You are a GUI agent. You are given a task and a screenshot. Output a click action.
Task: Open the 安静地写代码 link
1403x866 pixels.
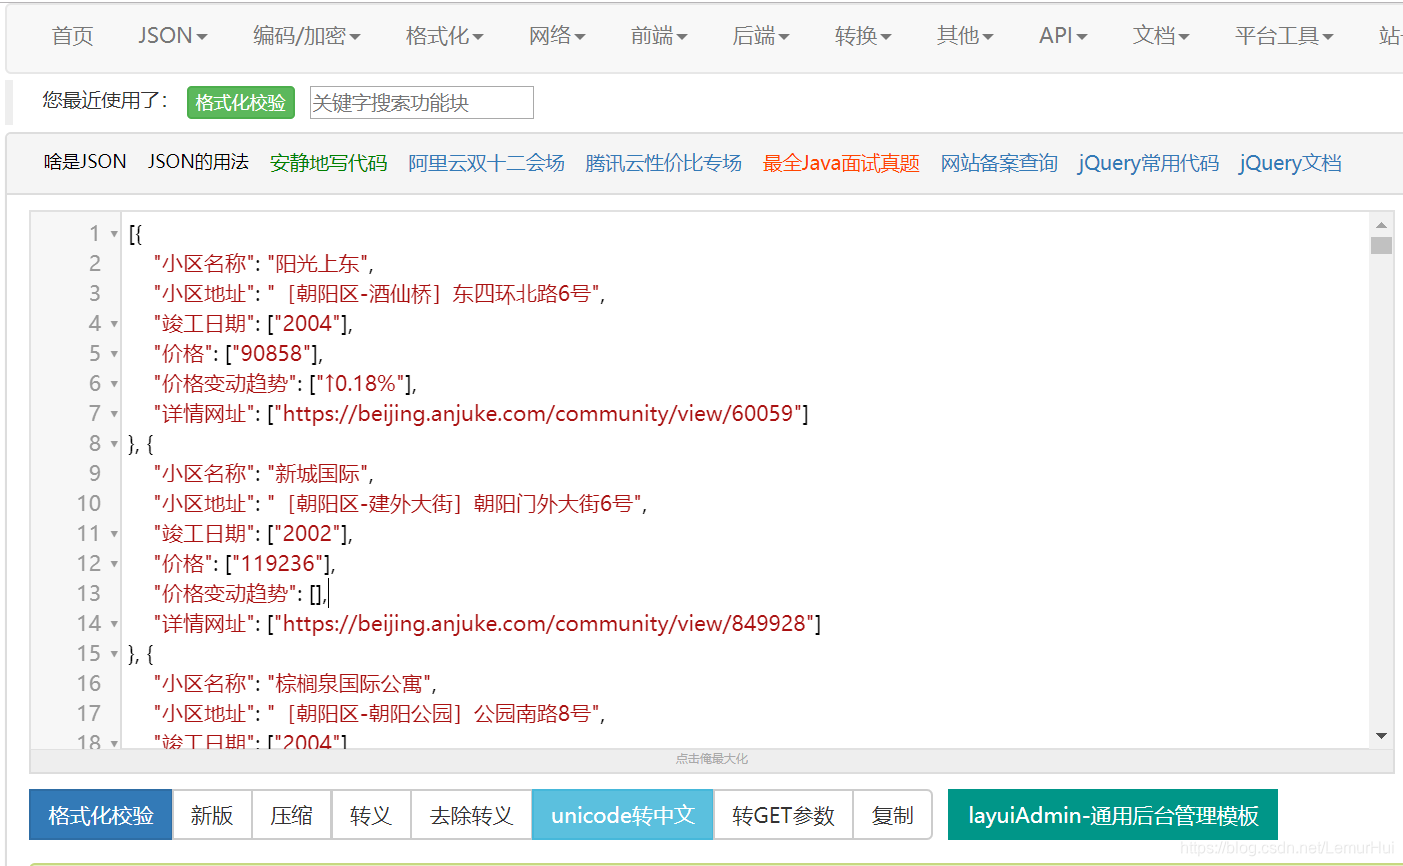(328, 163)
